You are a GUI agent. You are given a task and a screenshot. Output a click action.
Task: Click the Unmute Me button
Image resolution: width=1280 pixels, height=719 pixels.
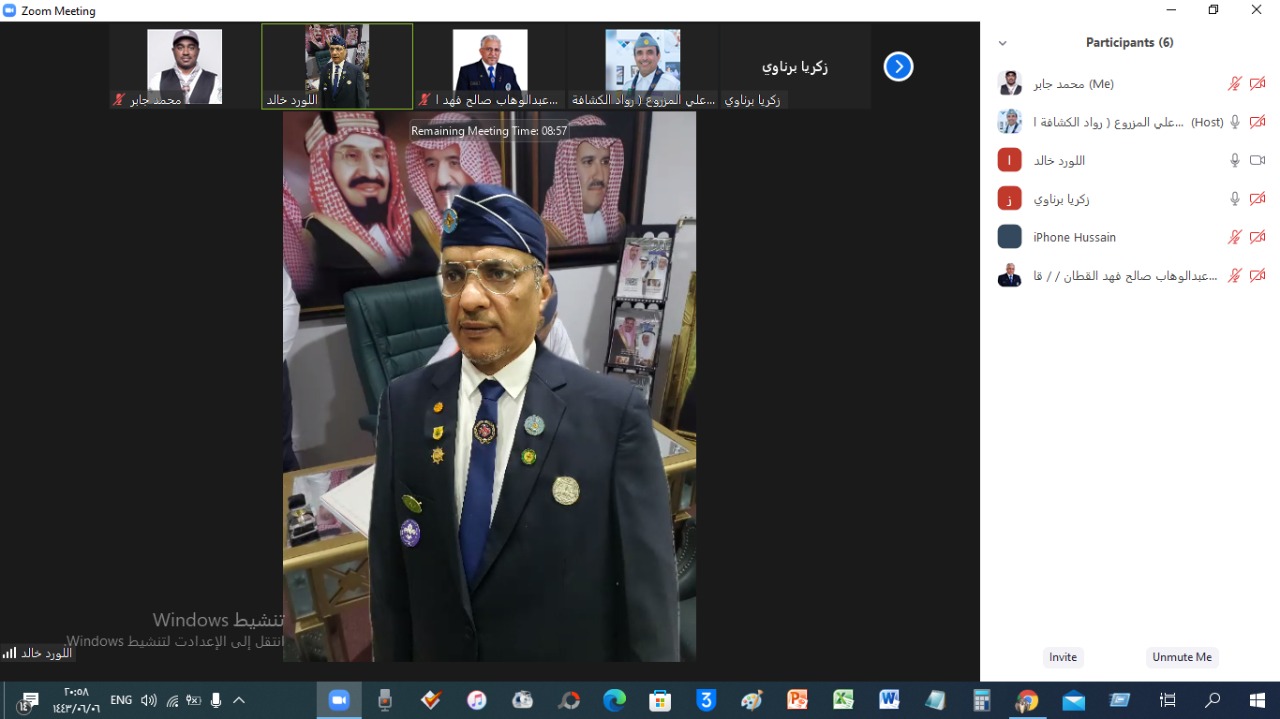1182,657
